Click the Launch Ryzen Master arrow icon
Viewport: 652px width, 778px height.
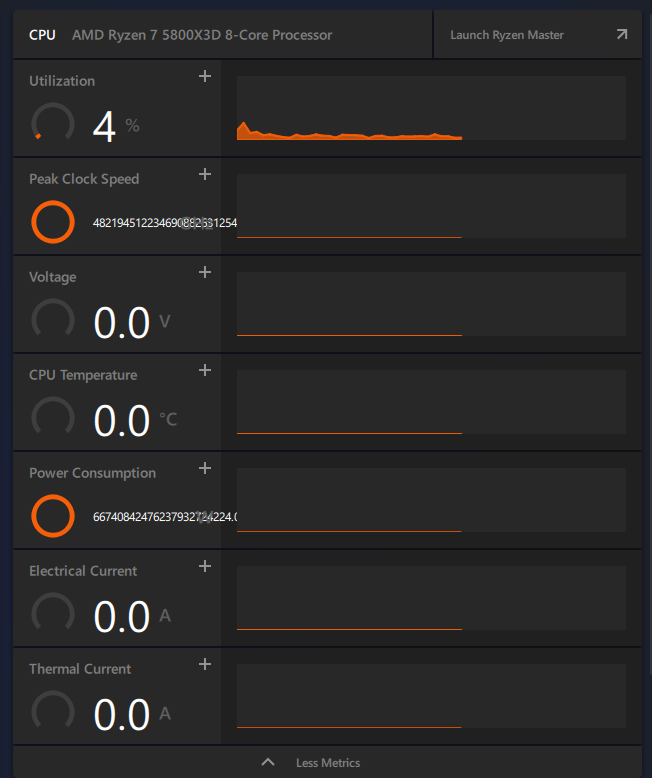(x=622, y=34)
